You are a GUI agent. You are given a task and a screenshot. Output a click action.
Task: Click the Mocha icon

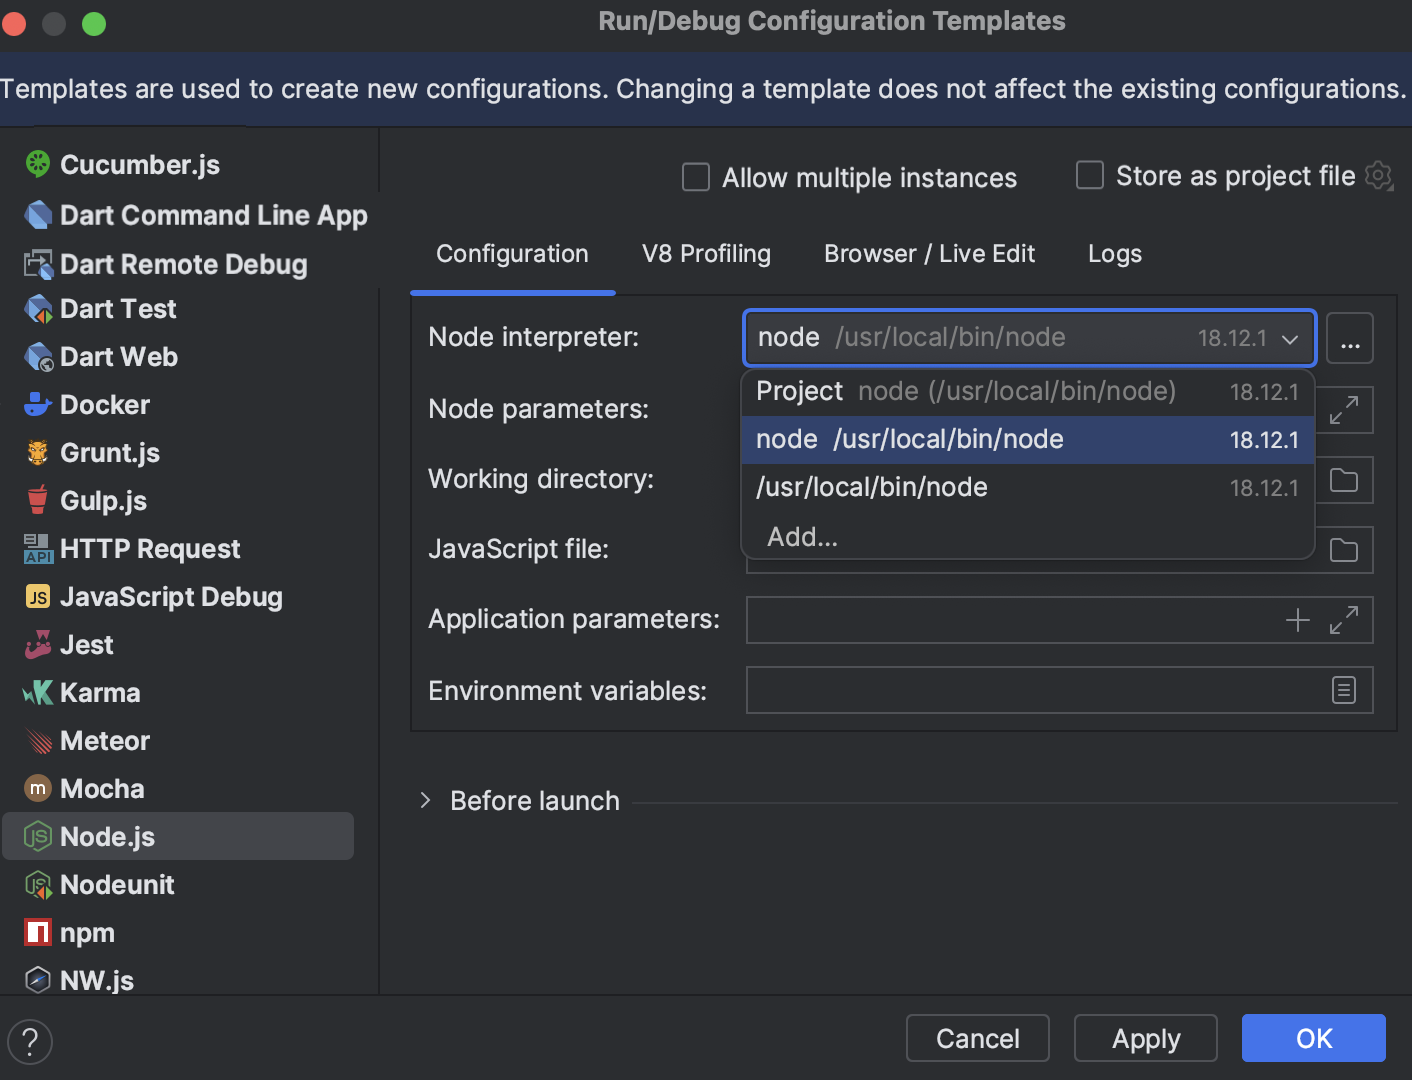(38, 789)
